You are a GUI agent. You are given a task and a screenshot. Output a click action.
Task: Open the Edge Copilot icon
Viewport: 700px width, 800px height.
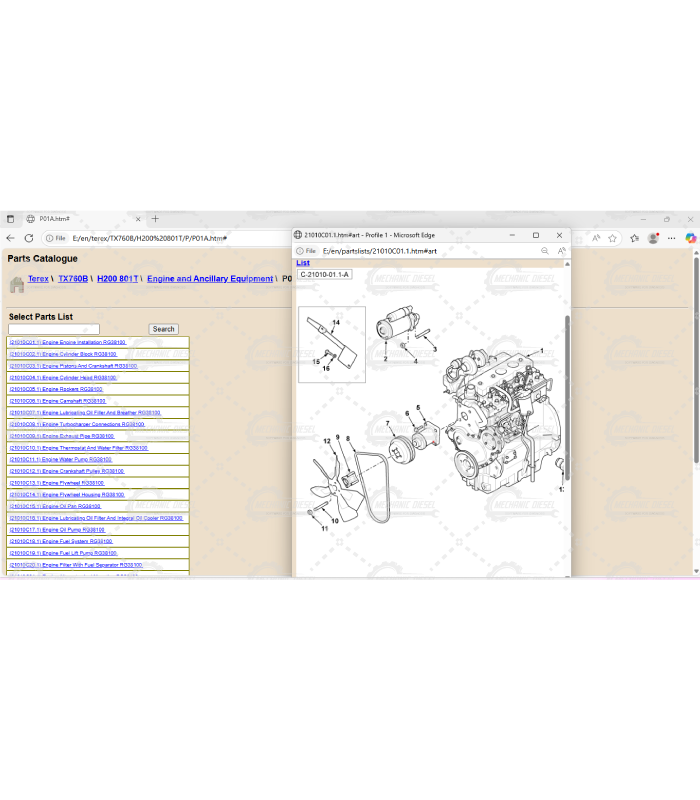[x=690, y=238]
